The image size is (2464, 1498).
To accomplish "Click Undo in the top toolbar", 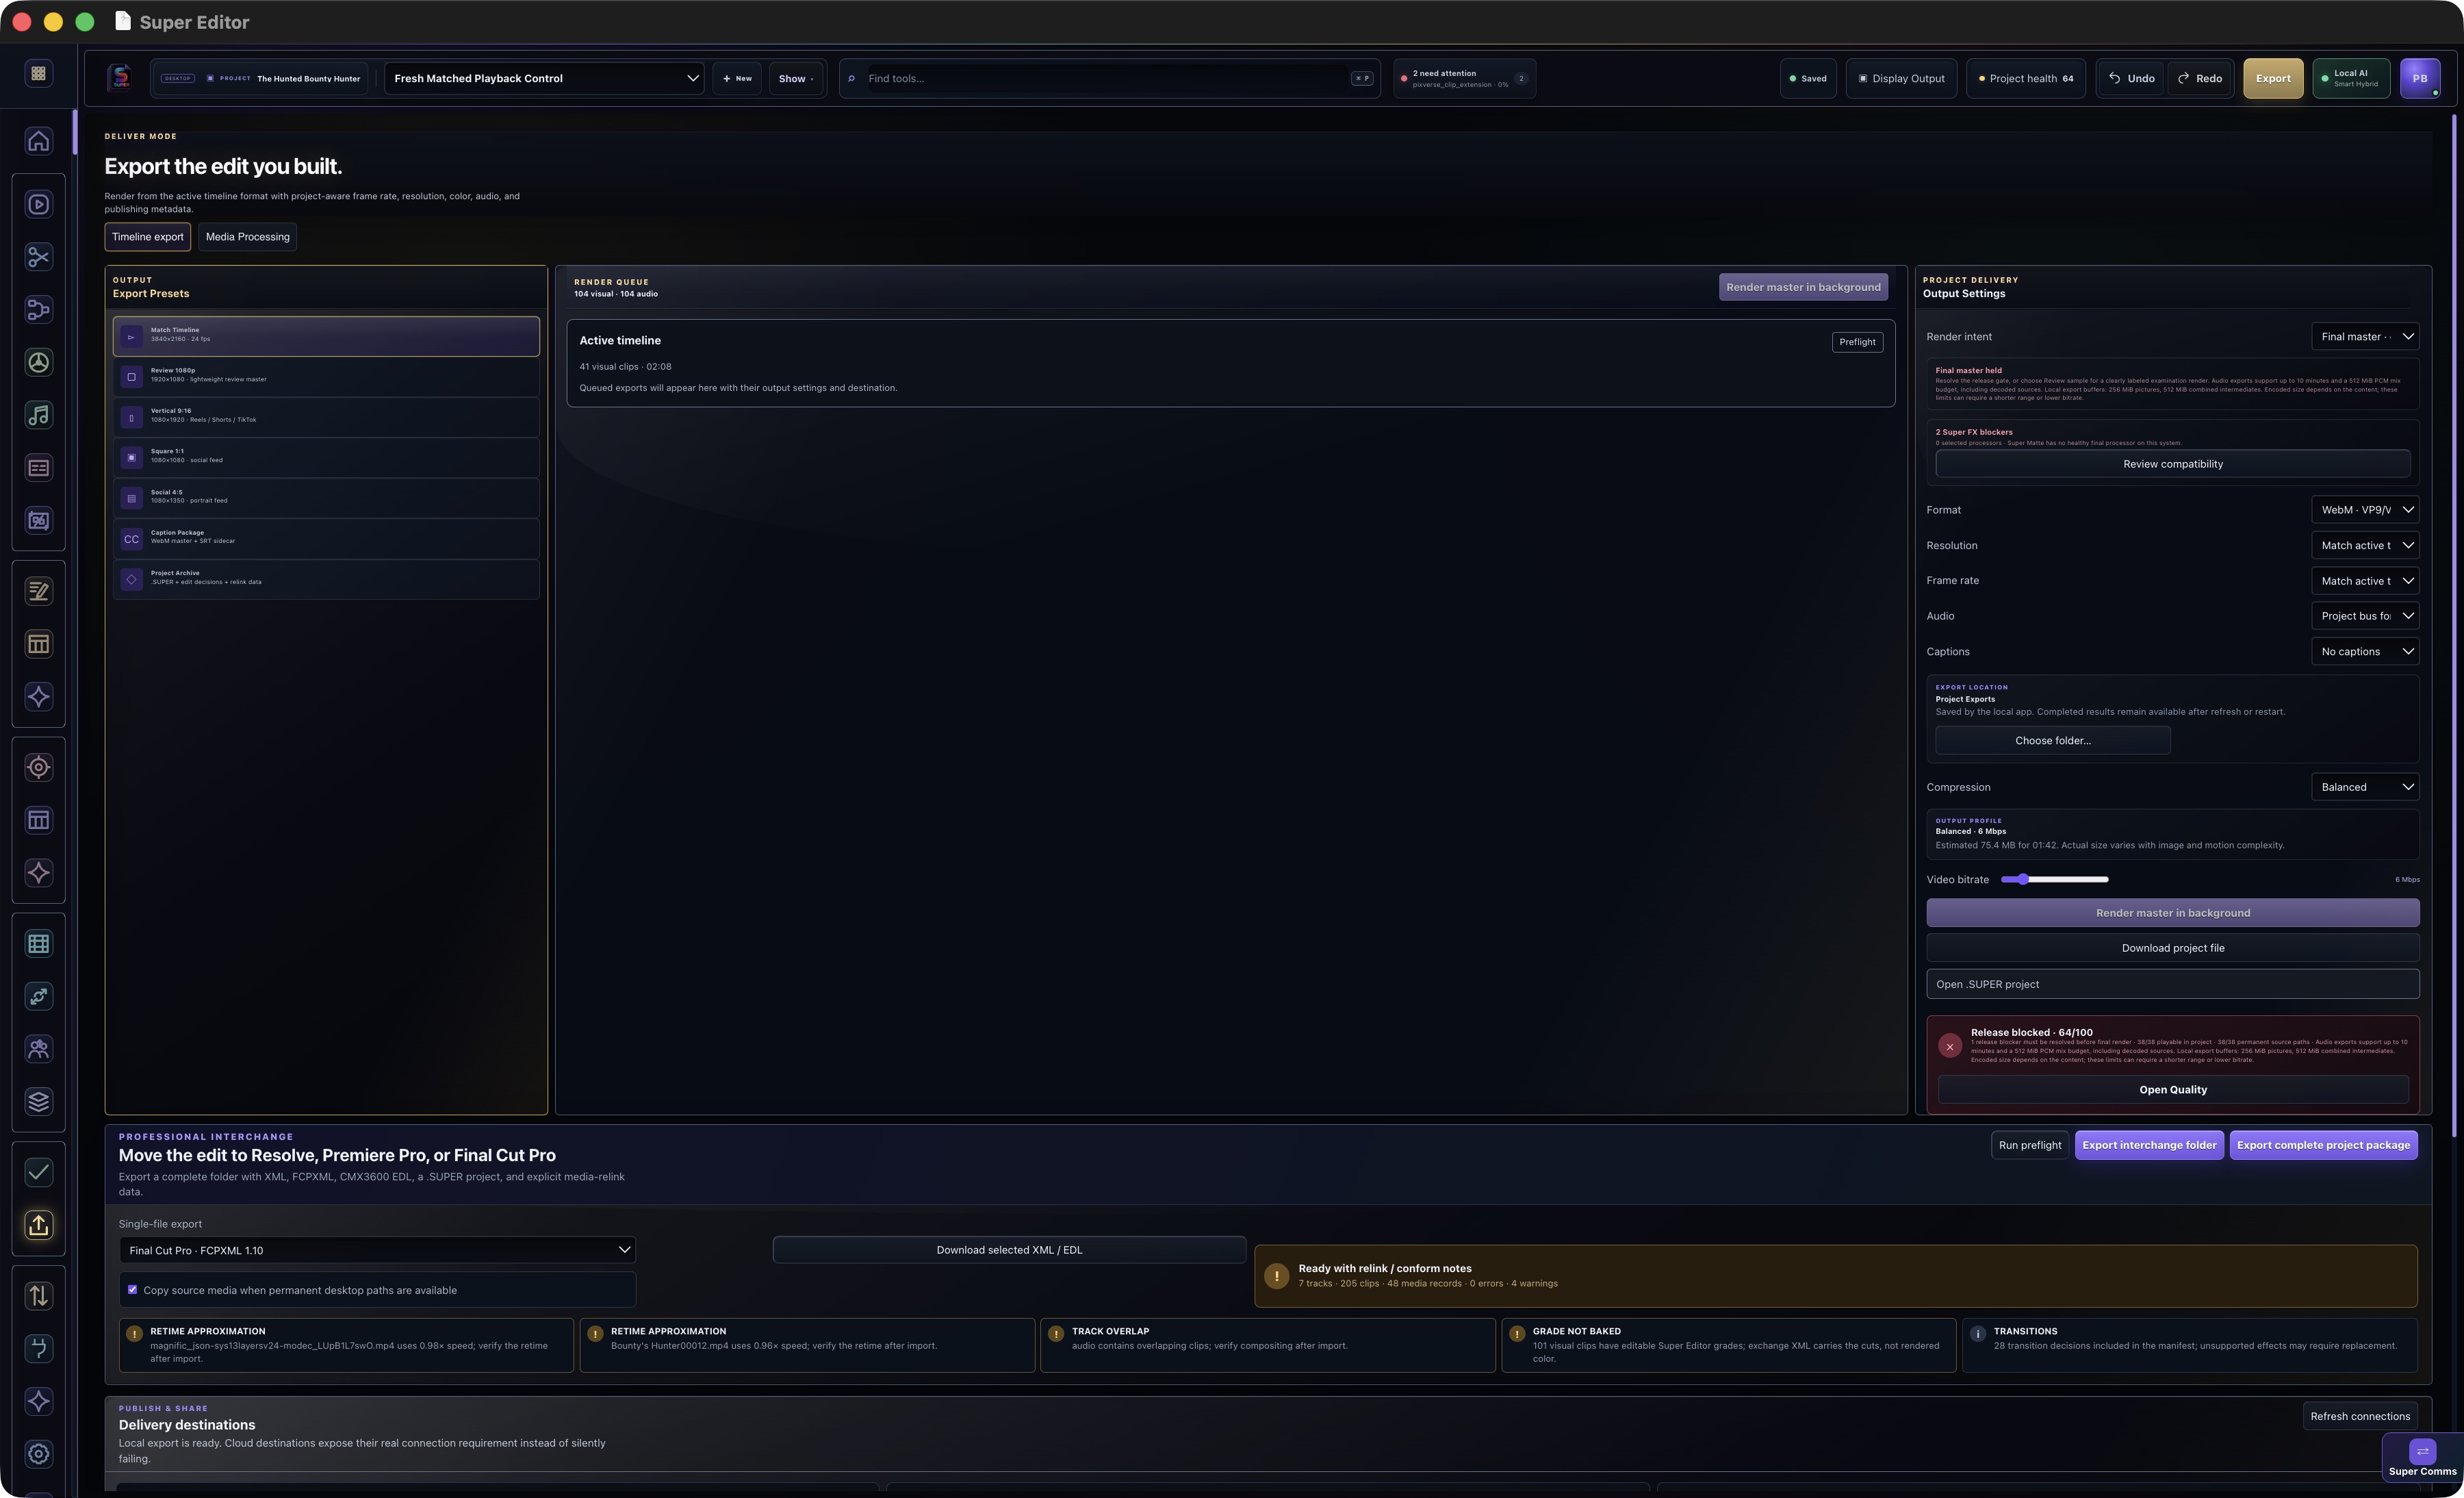I will click(2131, 78).
